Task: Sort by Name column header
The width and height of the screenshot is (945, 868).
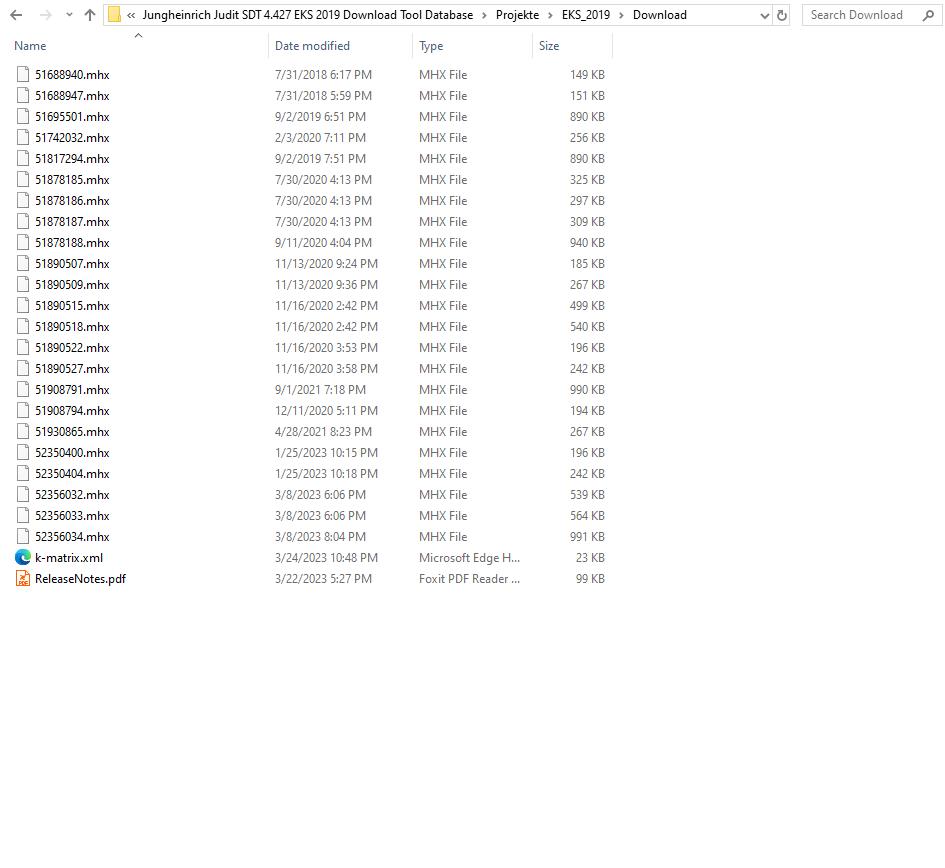Action: click(30, 46)
